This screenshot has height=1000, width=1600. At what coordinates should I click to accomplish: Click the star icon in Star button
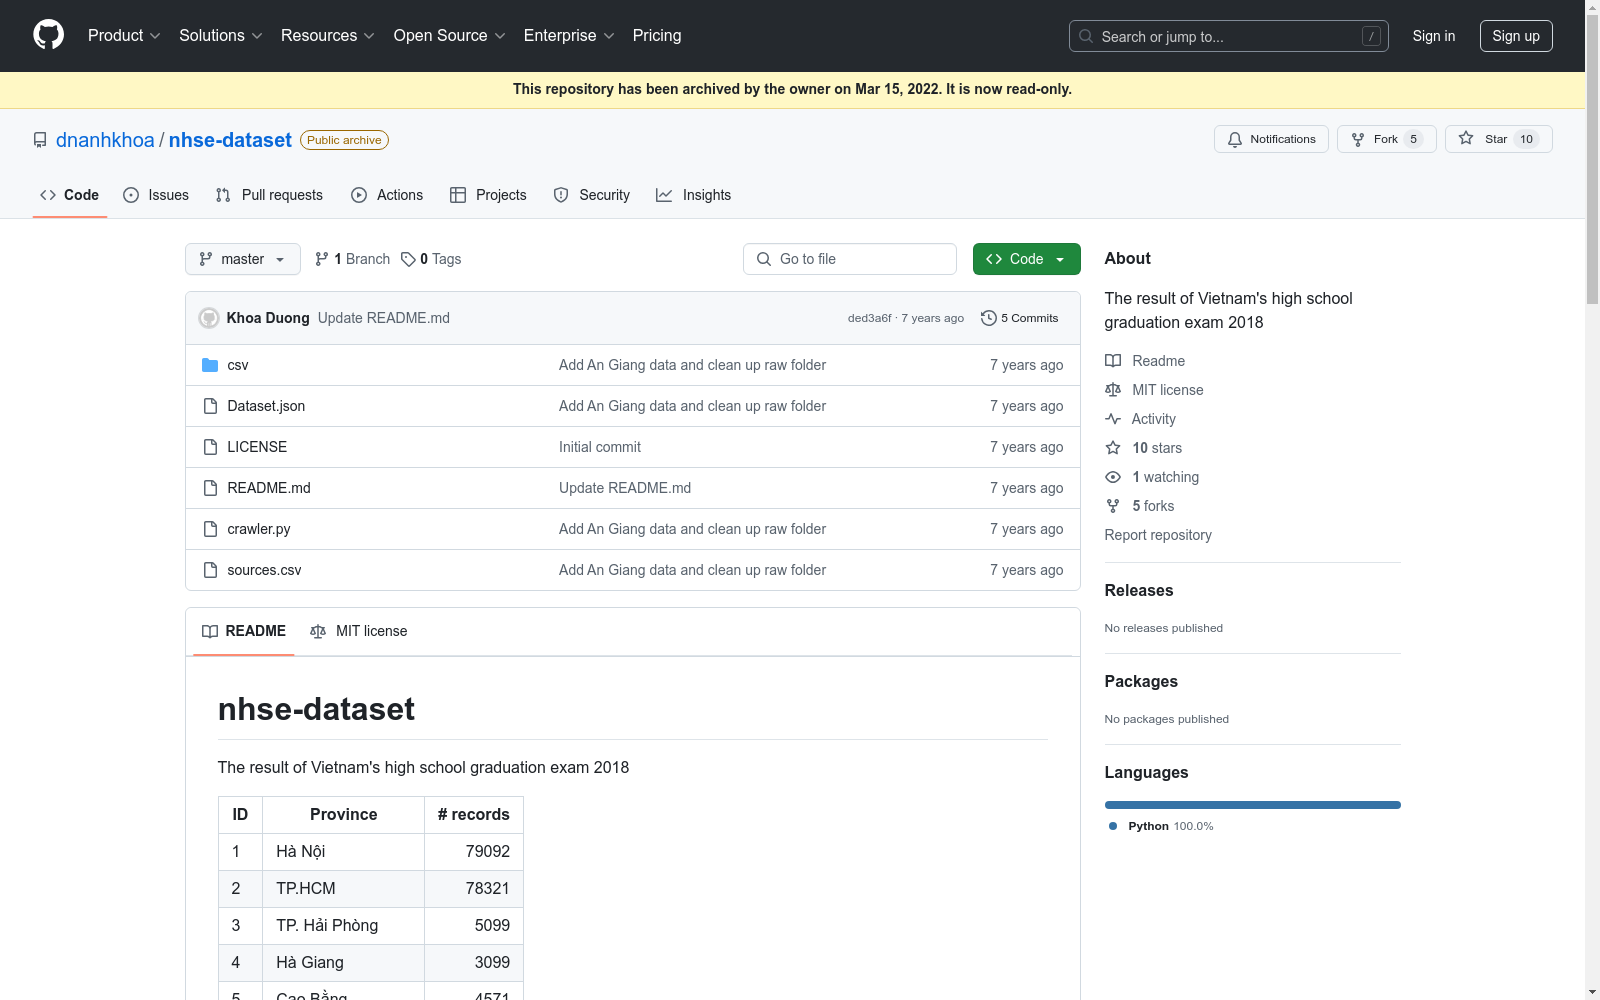click(x=1466, y=139)
